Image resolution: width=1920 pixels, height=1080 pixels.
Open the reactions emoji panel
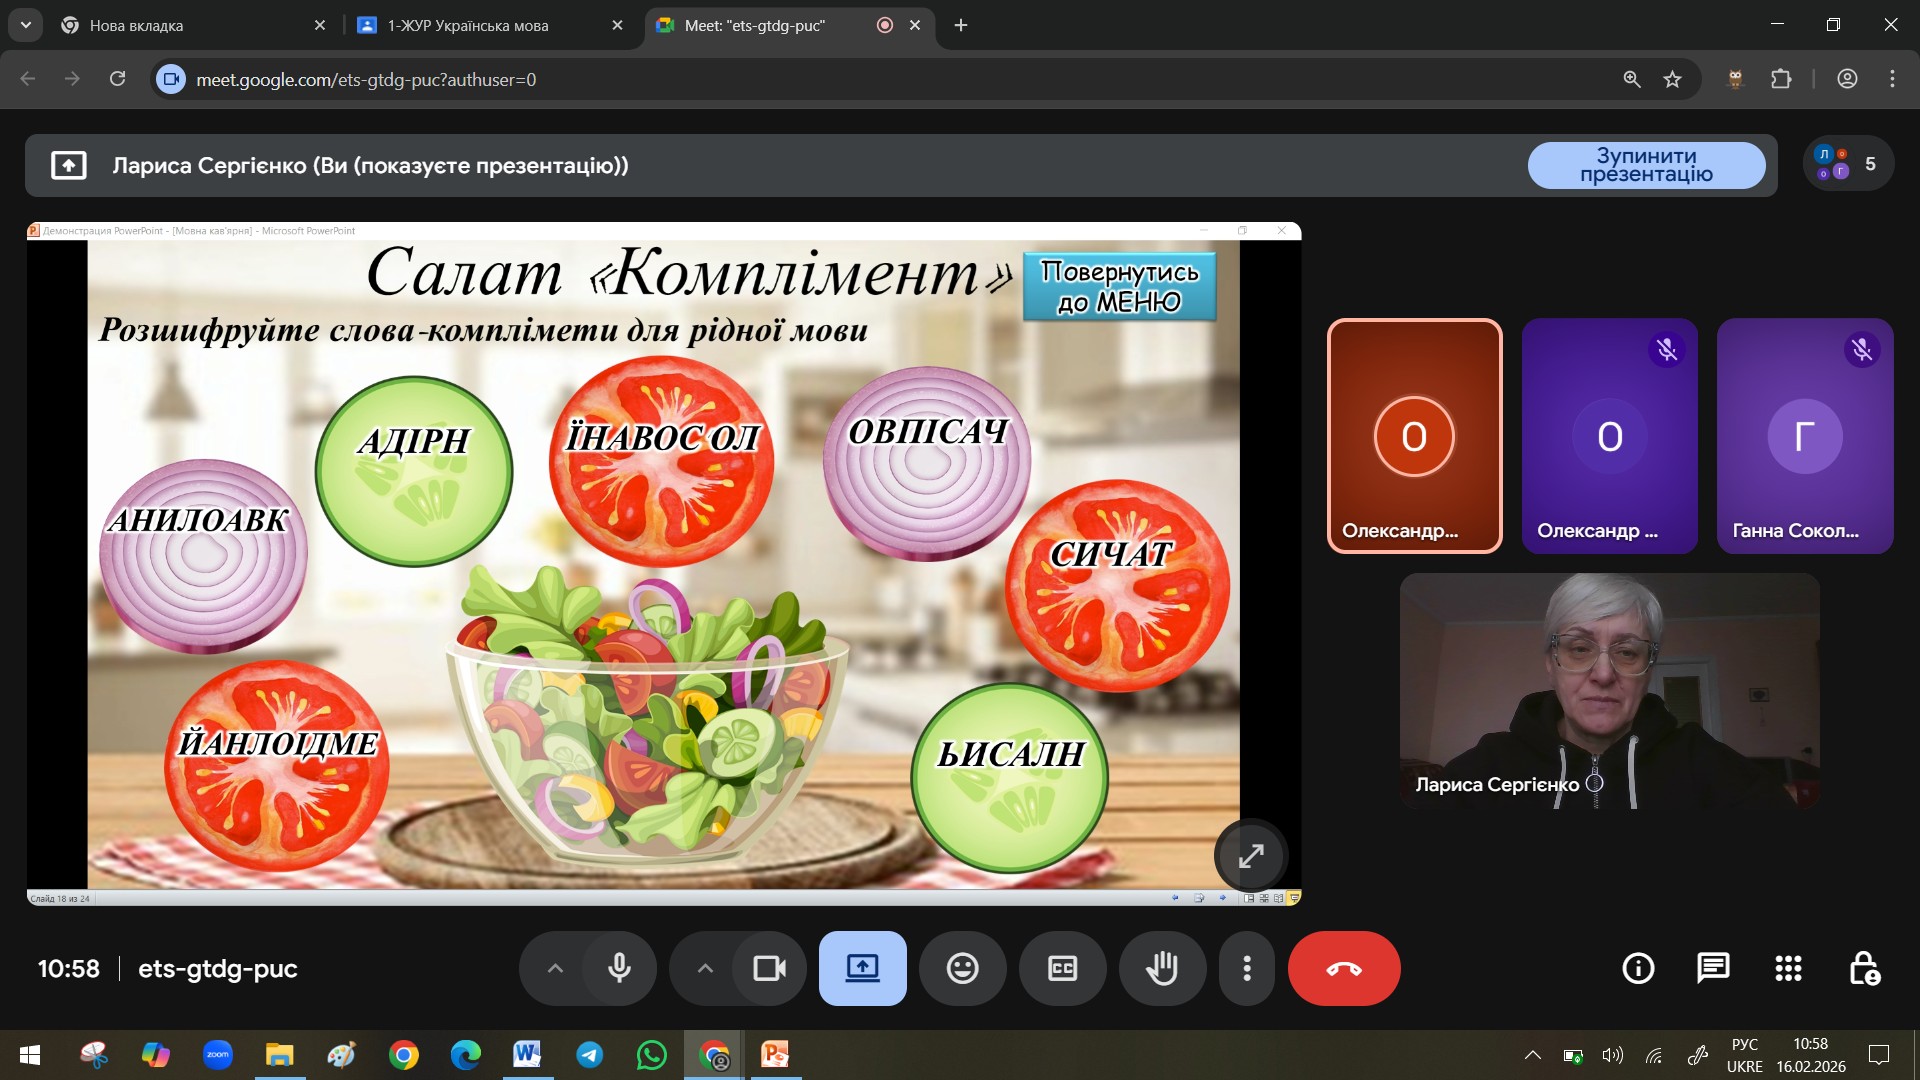[962, 968]
